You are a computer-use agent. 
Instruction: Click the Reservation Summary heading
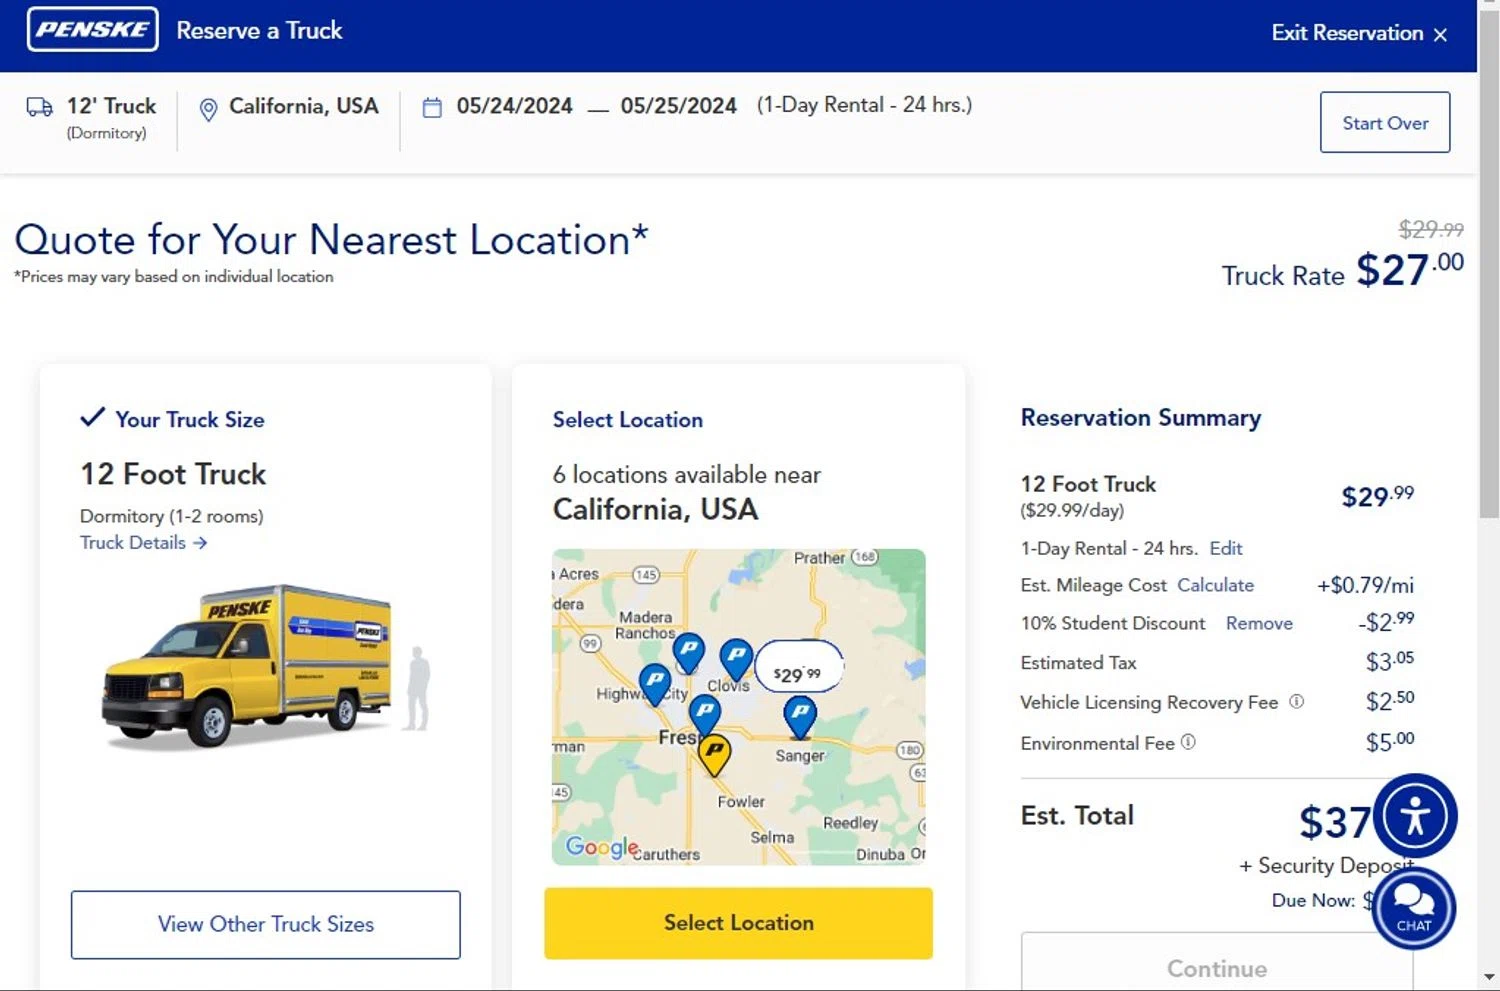click(1141, 418)
